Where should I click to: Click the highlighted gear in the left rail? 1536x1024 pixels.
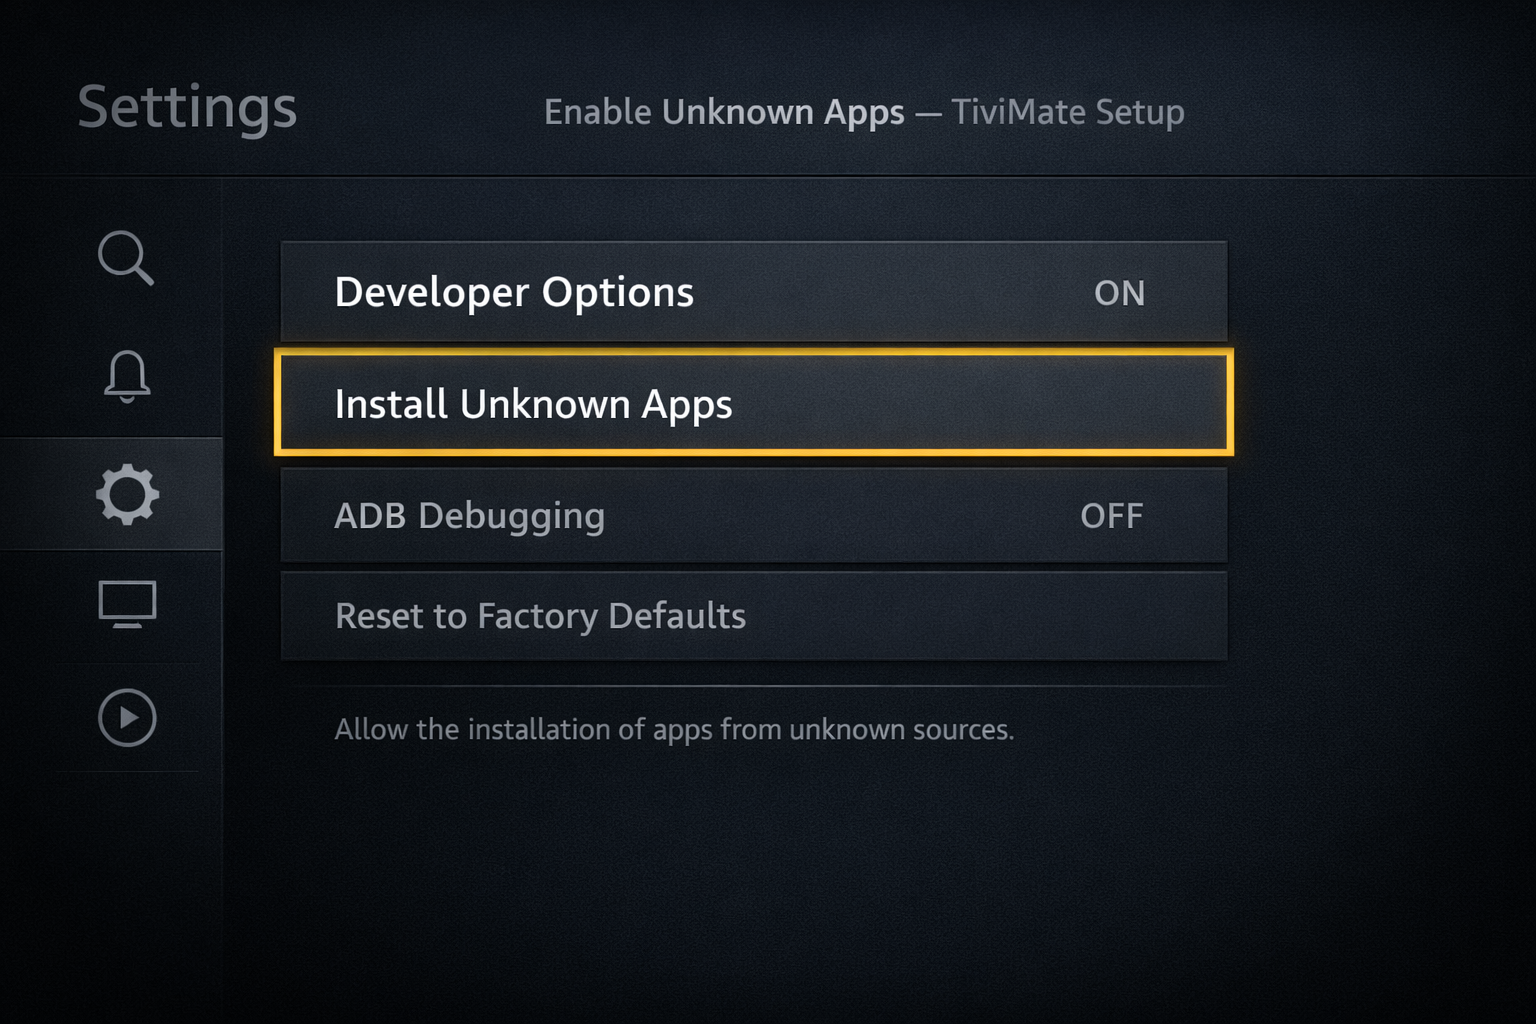pos(126,492)
